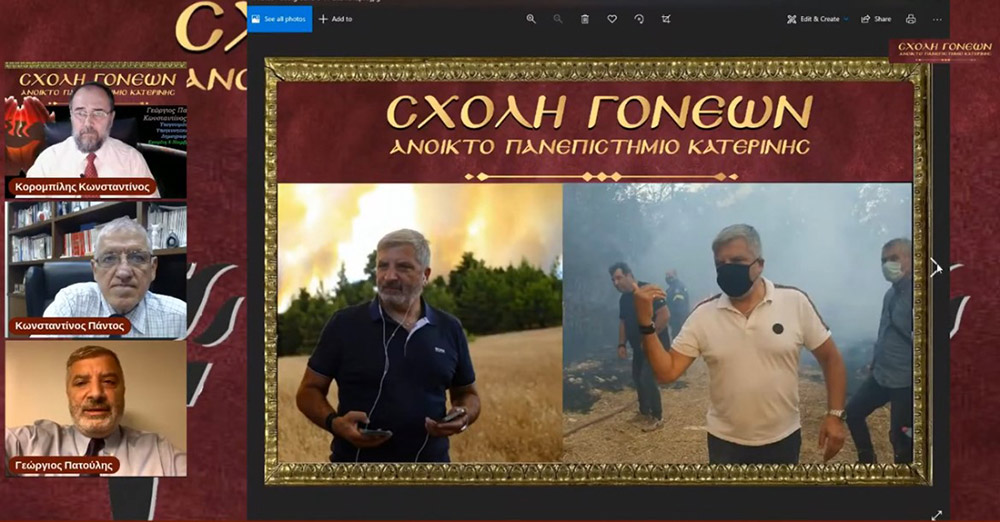Click the See all photos button
The height and width of the screenshot is (522, 1000).
279,19
